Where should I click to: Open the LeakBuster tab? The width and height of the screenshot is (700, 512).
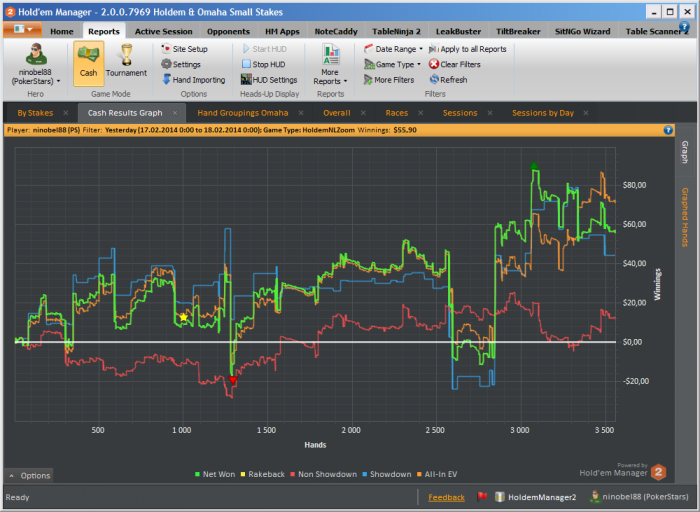pos(458,31)
